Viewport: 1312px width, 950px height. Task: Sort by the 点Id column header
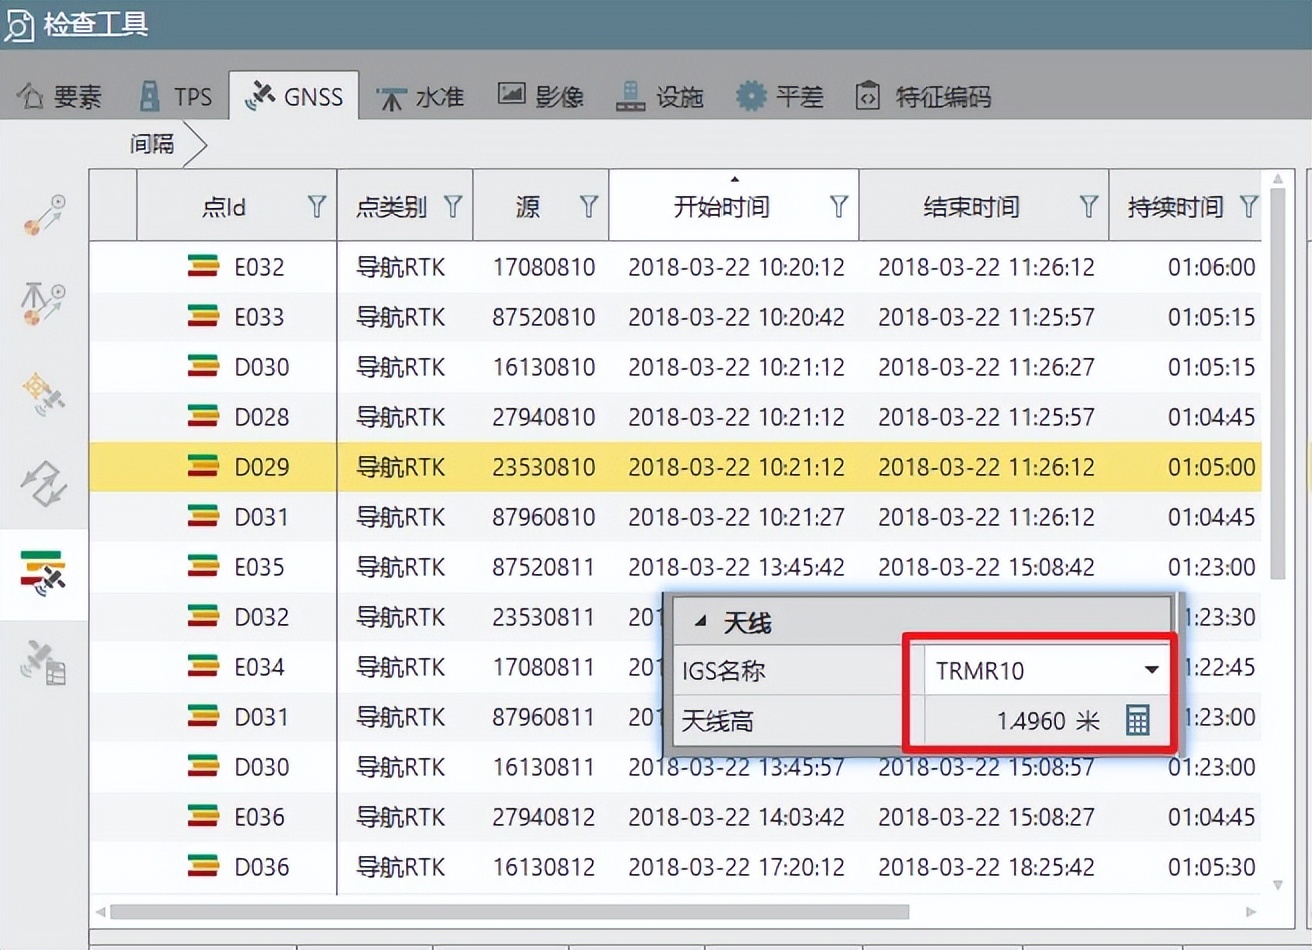pos(224,207)
